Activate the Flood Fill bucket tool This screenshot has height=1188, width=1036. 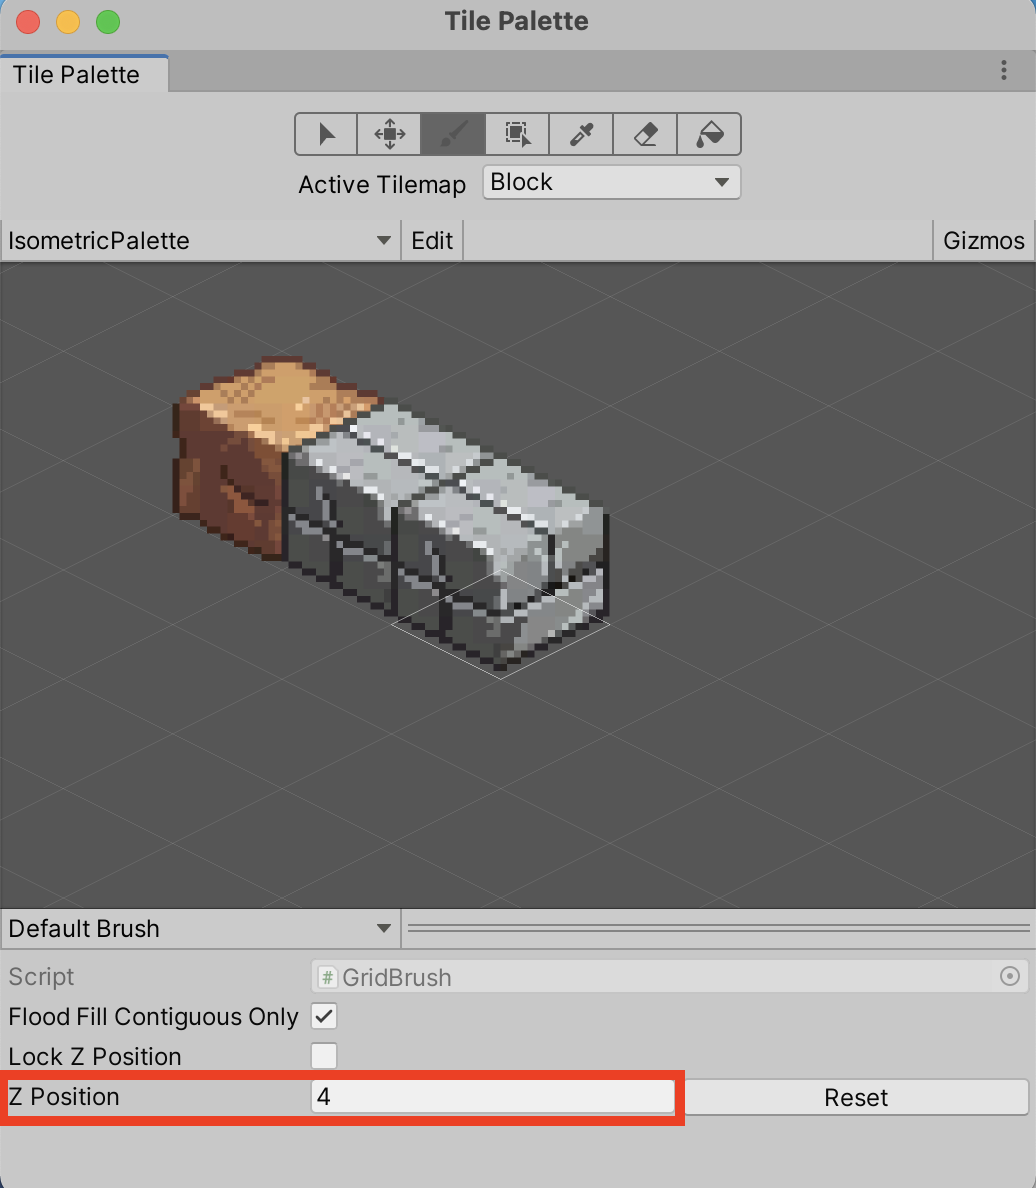point(709,134)
